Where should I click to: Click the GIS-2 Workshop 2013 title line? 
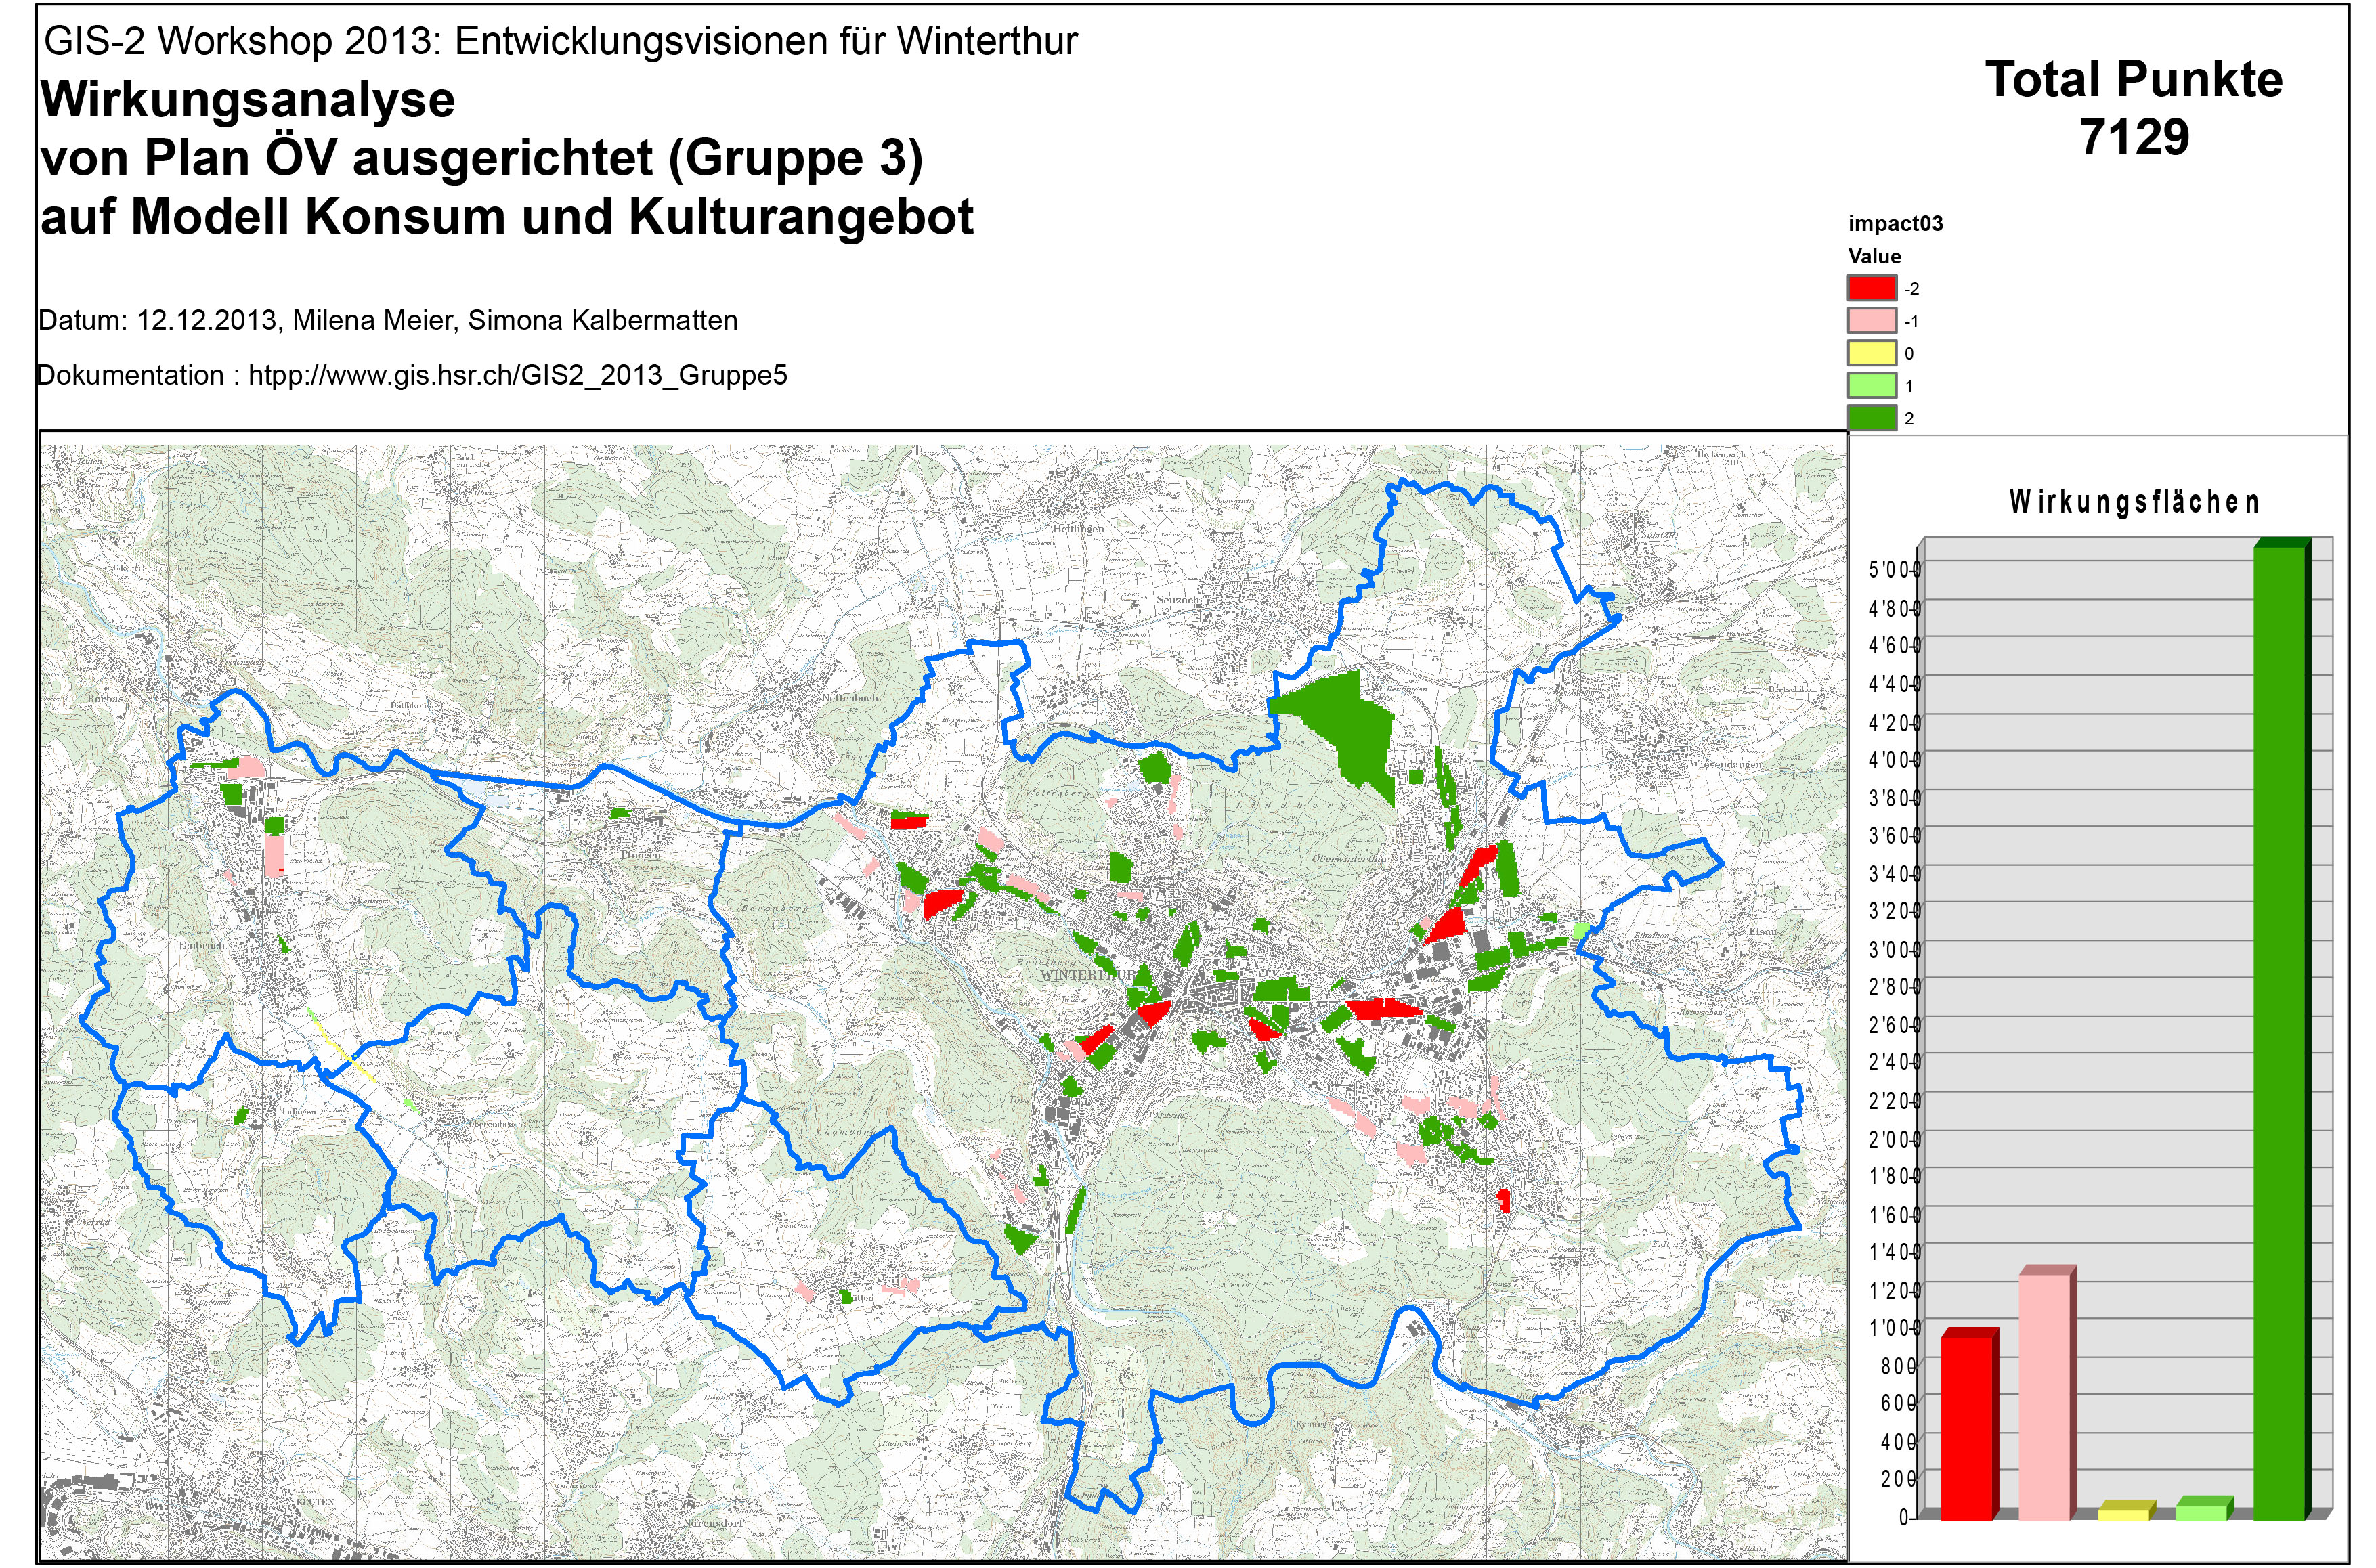click(561, 41)
